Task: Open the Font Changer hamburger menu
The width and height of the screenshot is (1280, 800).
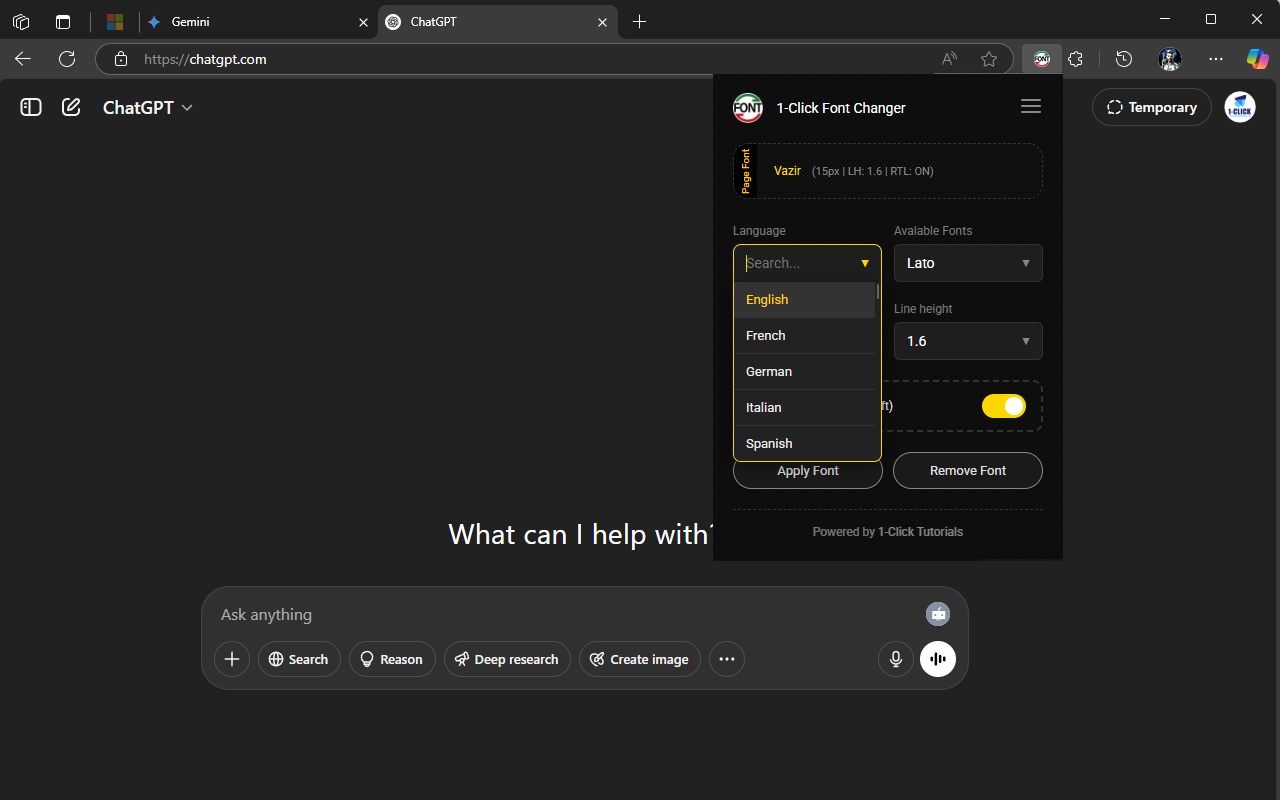Action: coord(1031,106)
